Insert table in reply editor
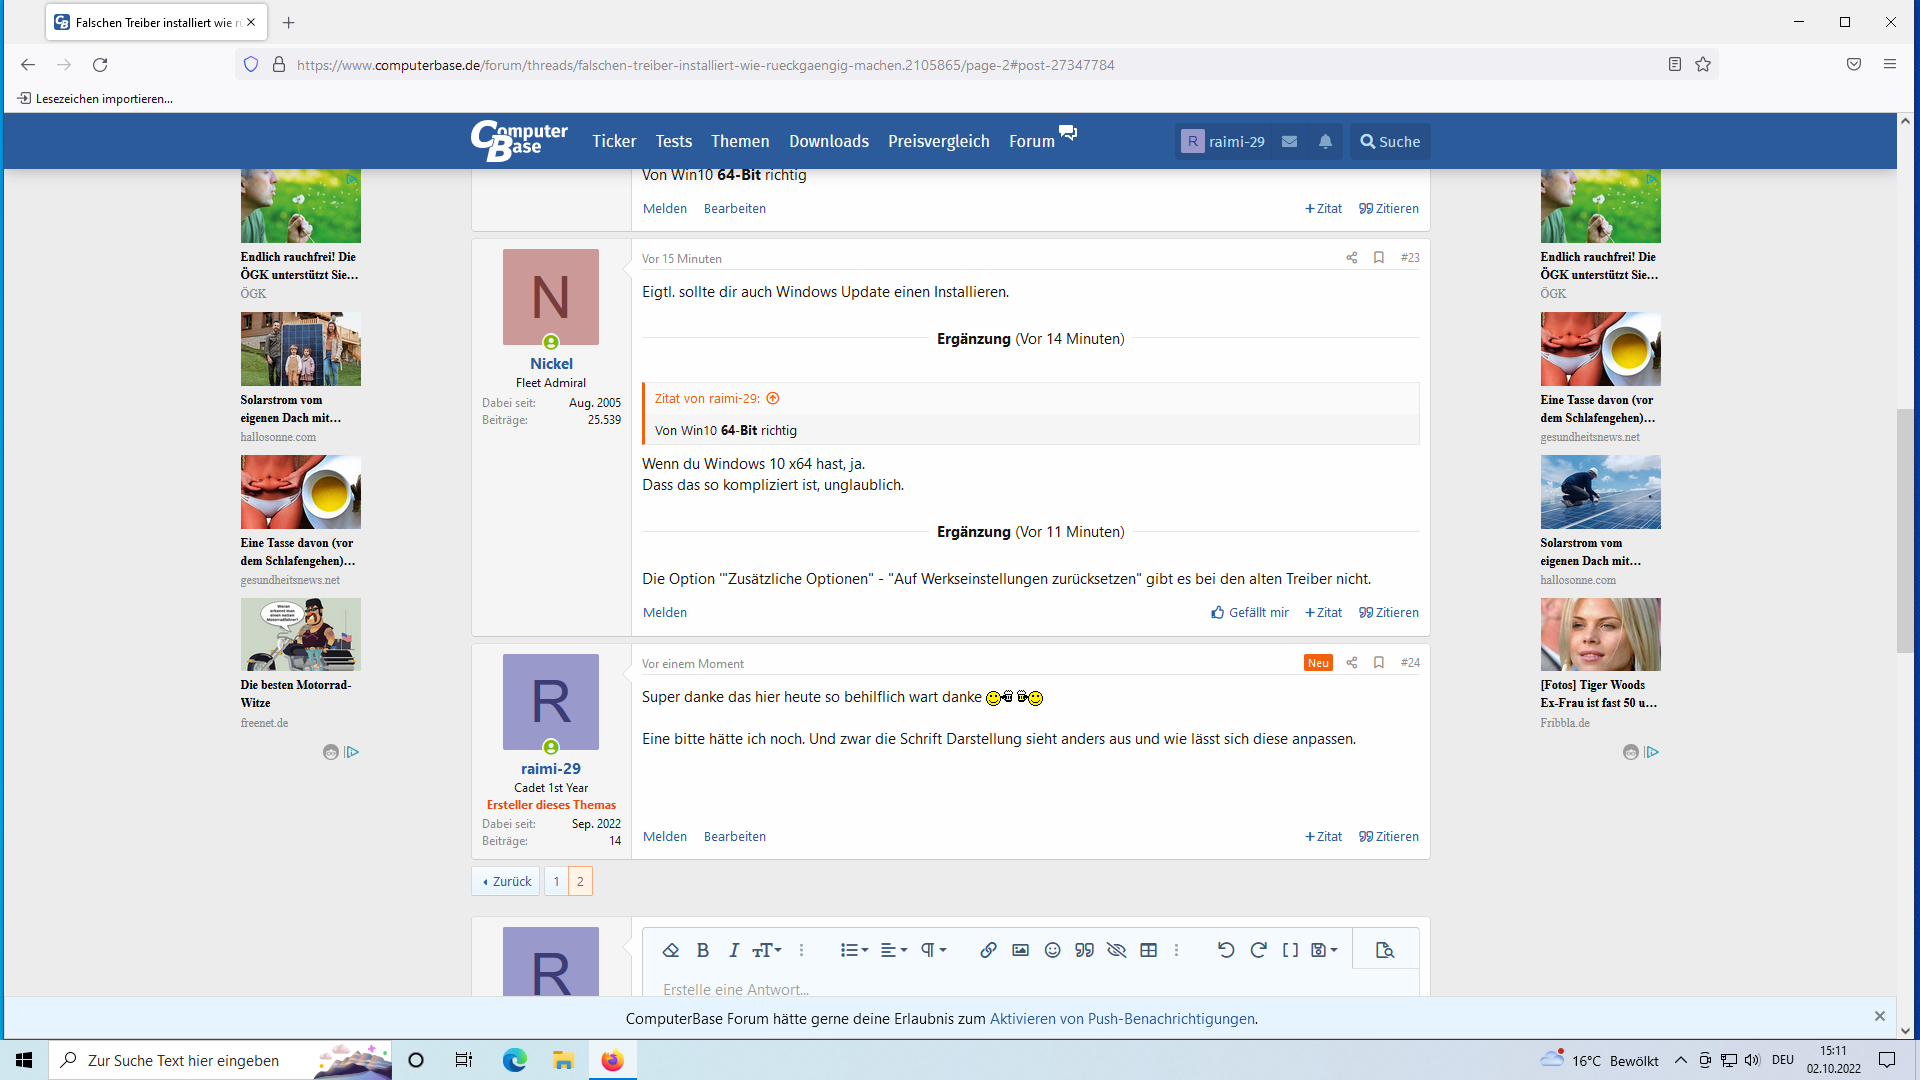1920x1080 pixels. point(1148,950)
